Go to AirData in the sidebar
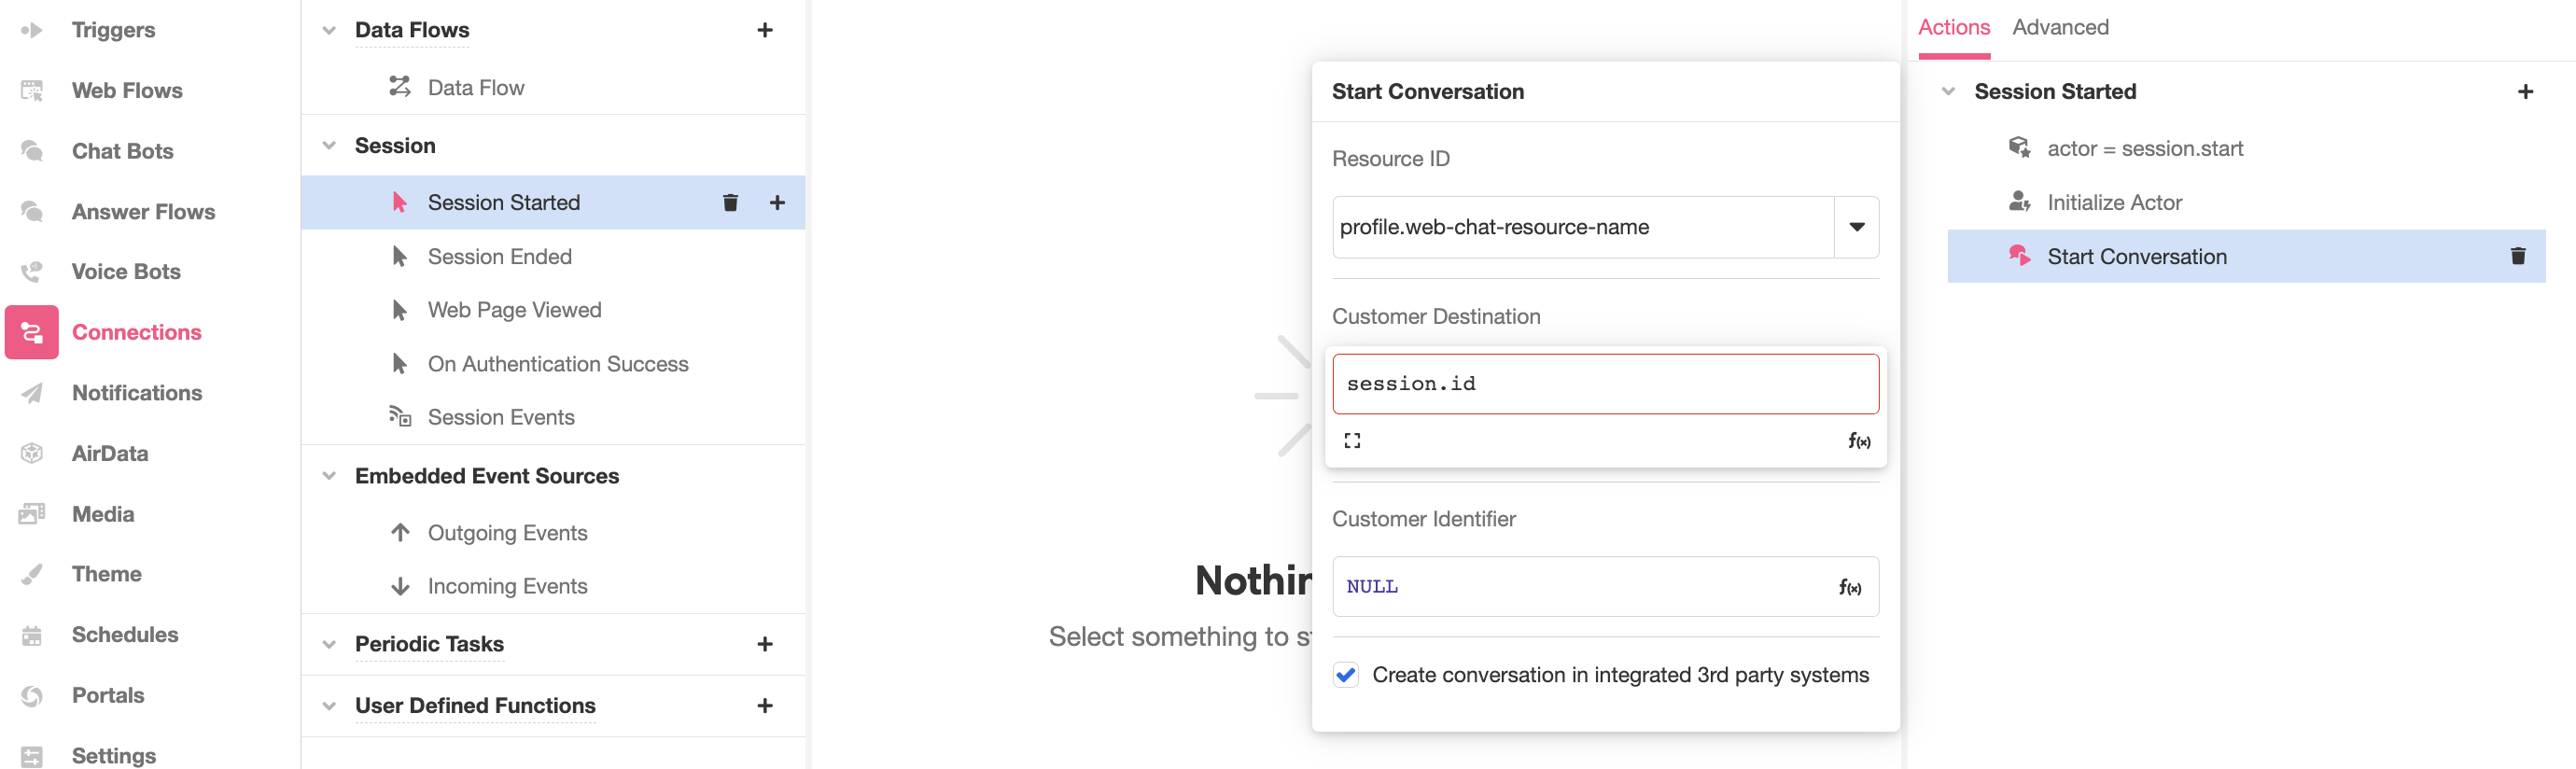Image resolution: width=2576 pixels, height=769 pixels. pos(110,454)
